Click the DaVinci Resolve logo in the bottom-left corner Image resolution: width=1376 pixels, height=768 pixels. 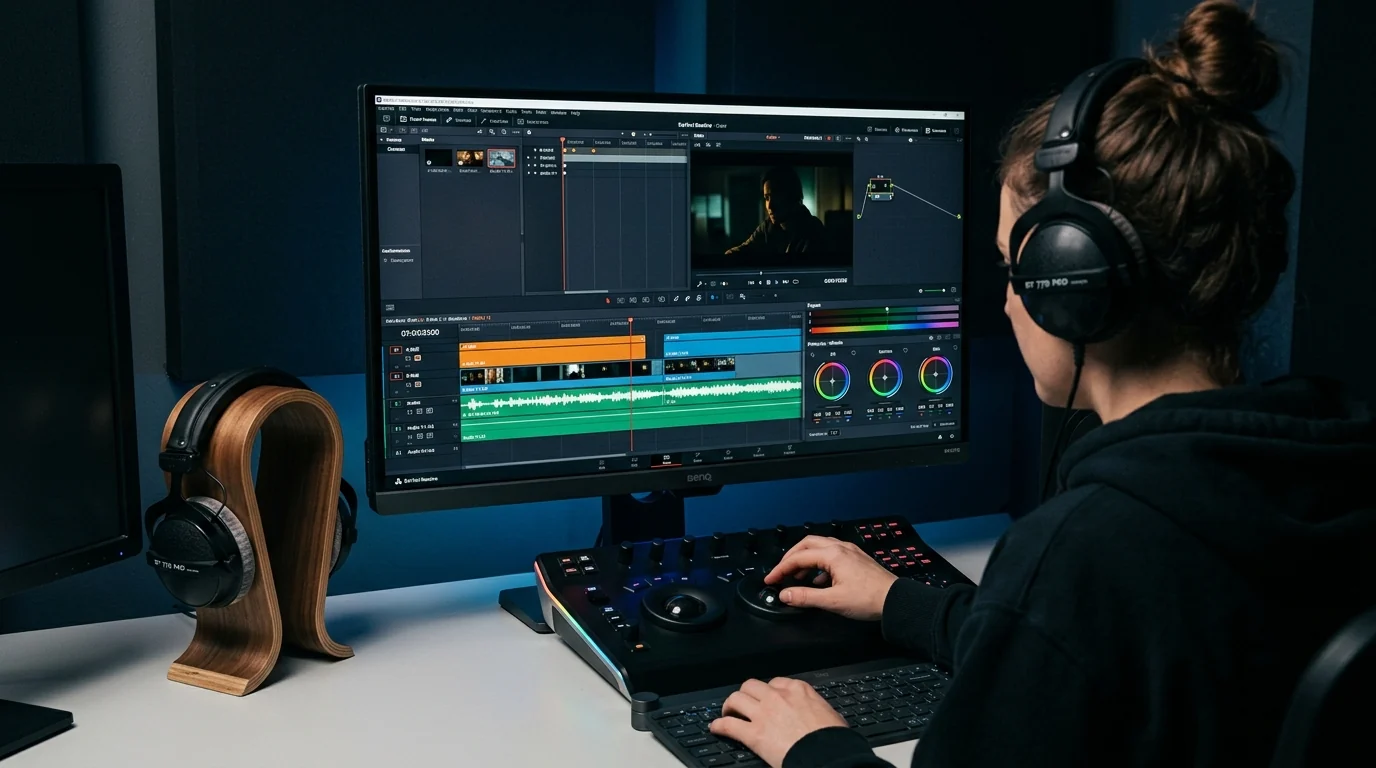click(398, 480)
